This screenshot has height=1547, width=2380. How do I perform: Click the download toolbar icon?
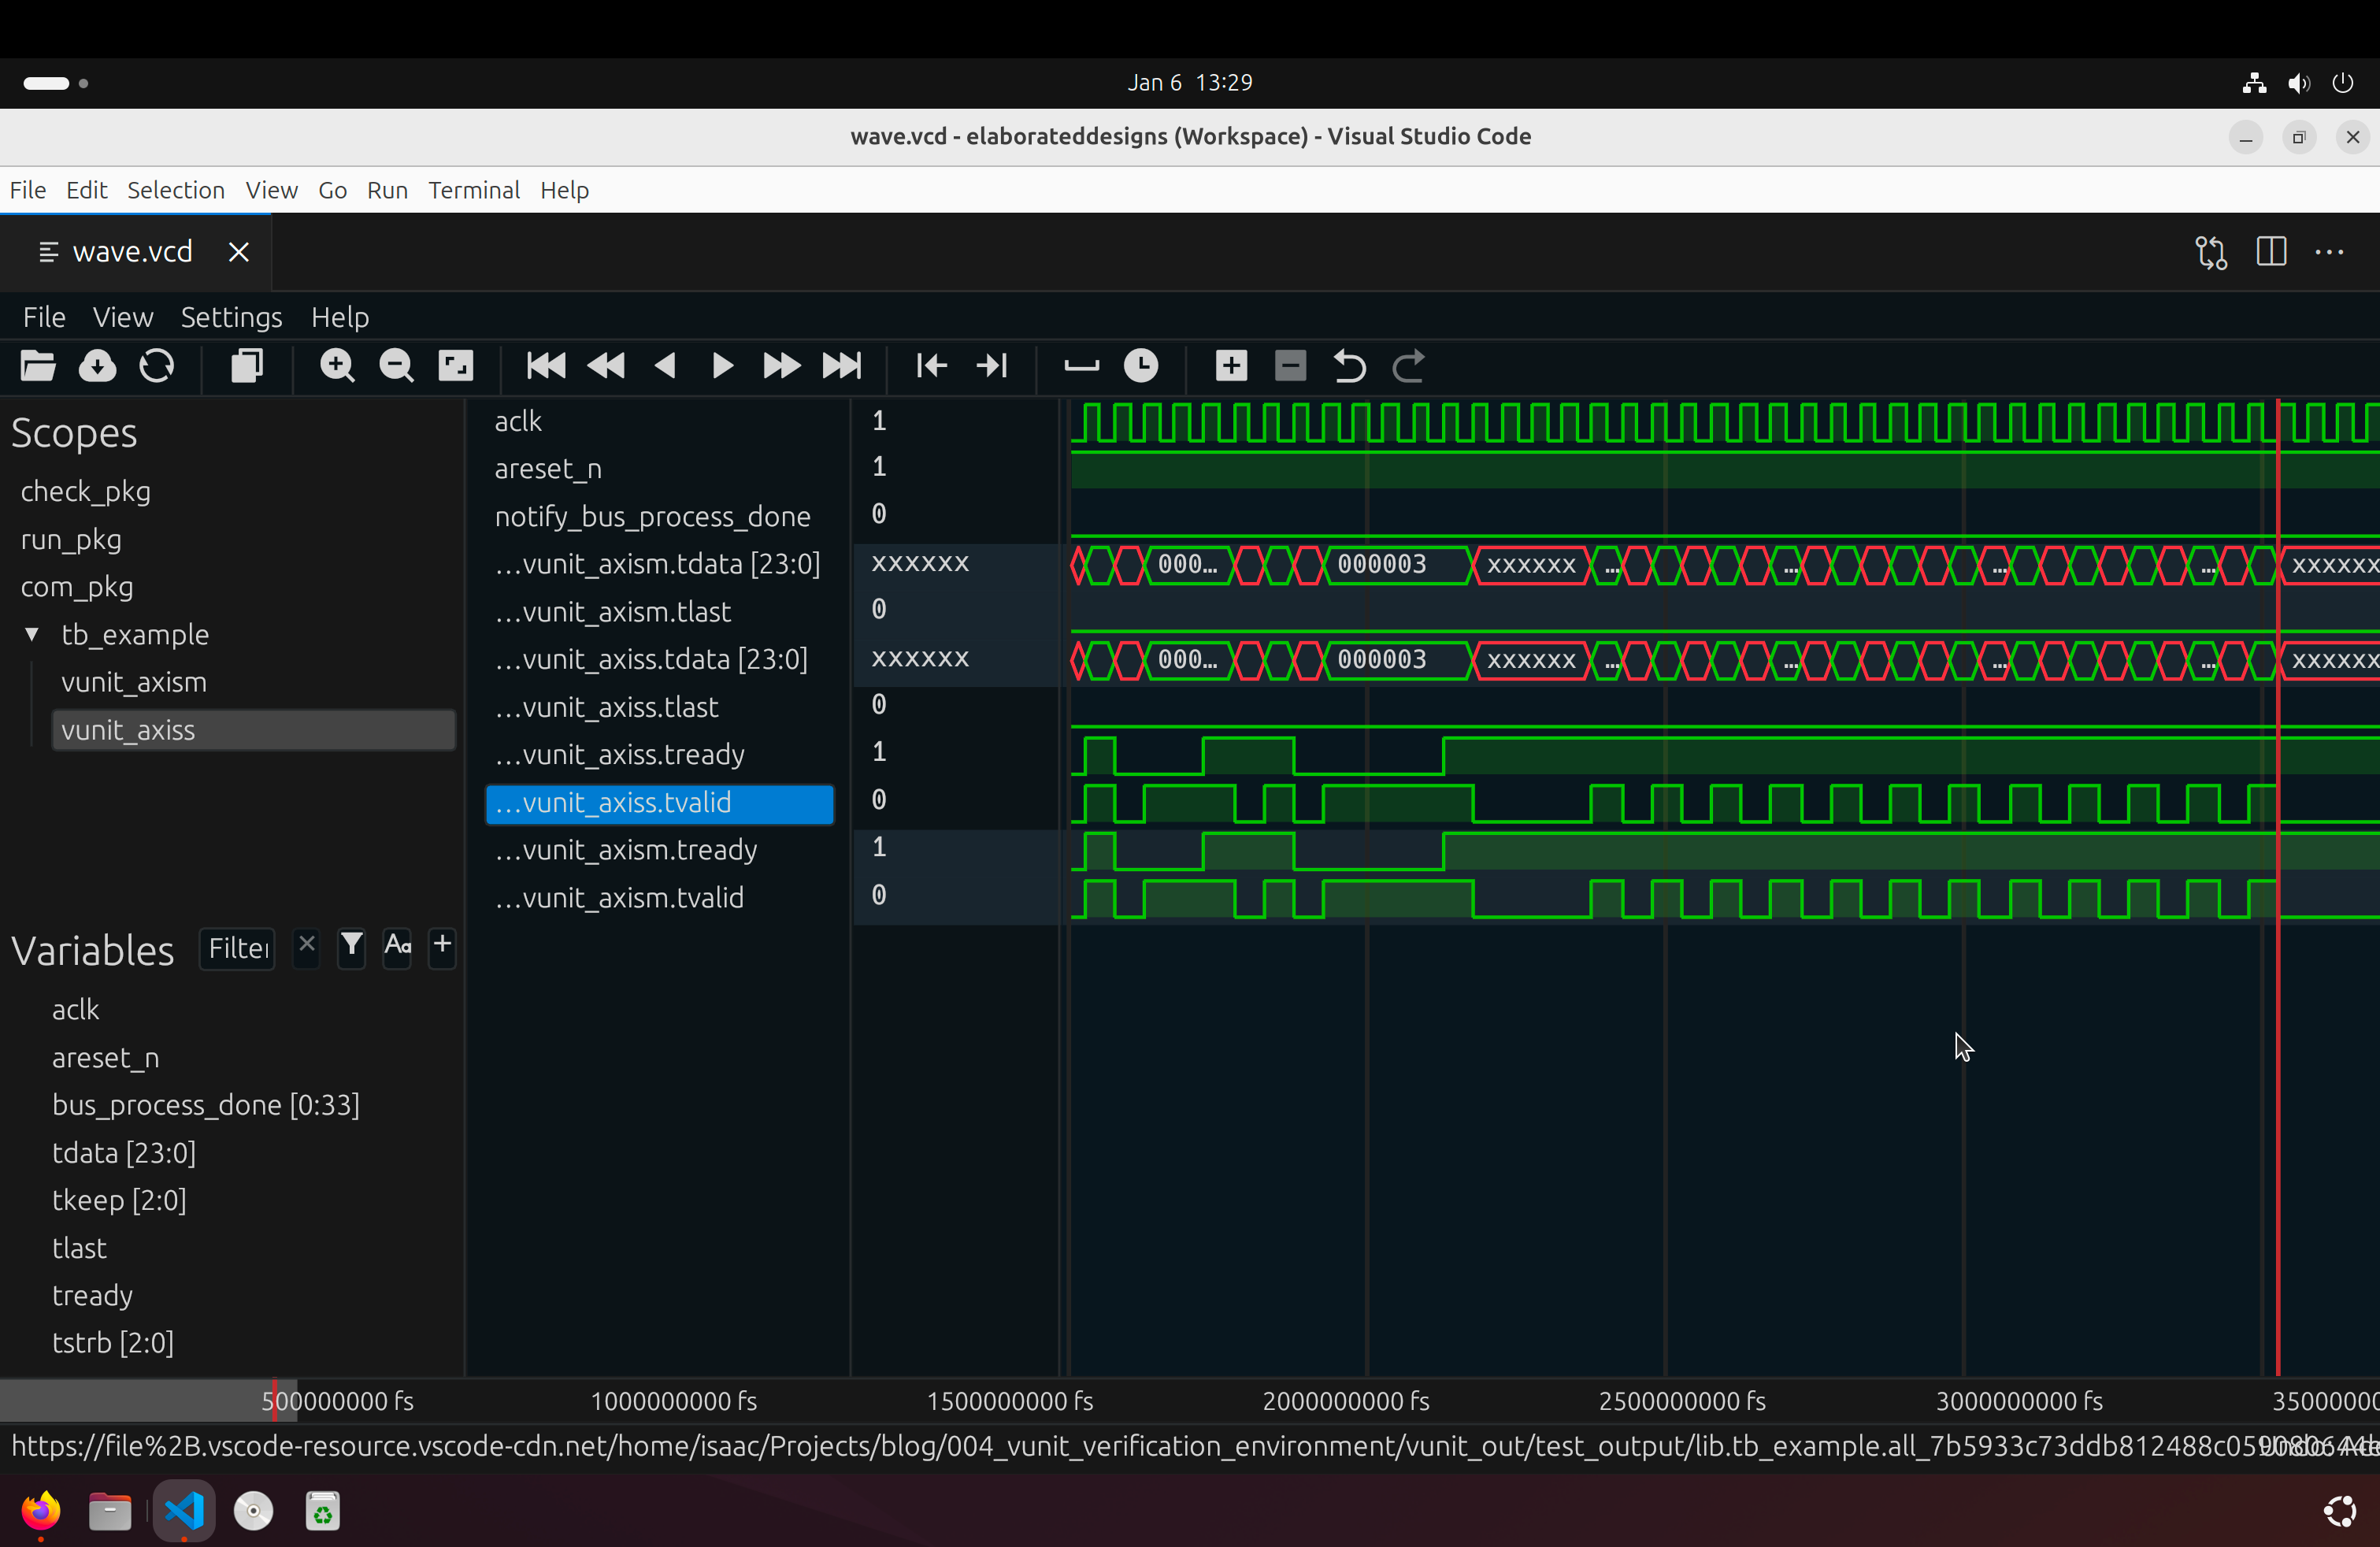click(97, 366)
